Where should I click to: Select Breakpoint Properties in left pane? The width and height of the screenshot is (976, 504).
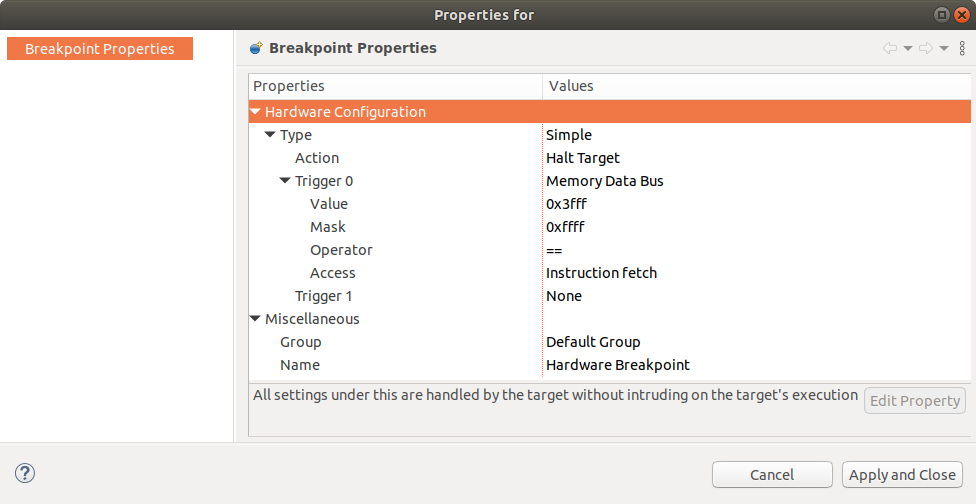coord(100,49)
